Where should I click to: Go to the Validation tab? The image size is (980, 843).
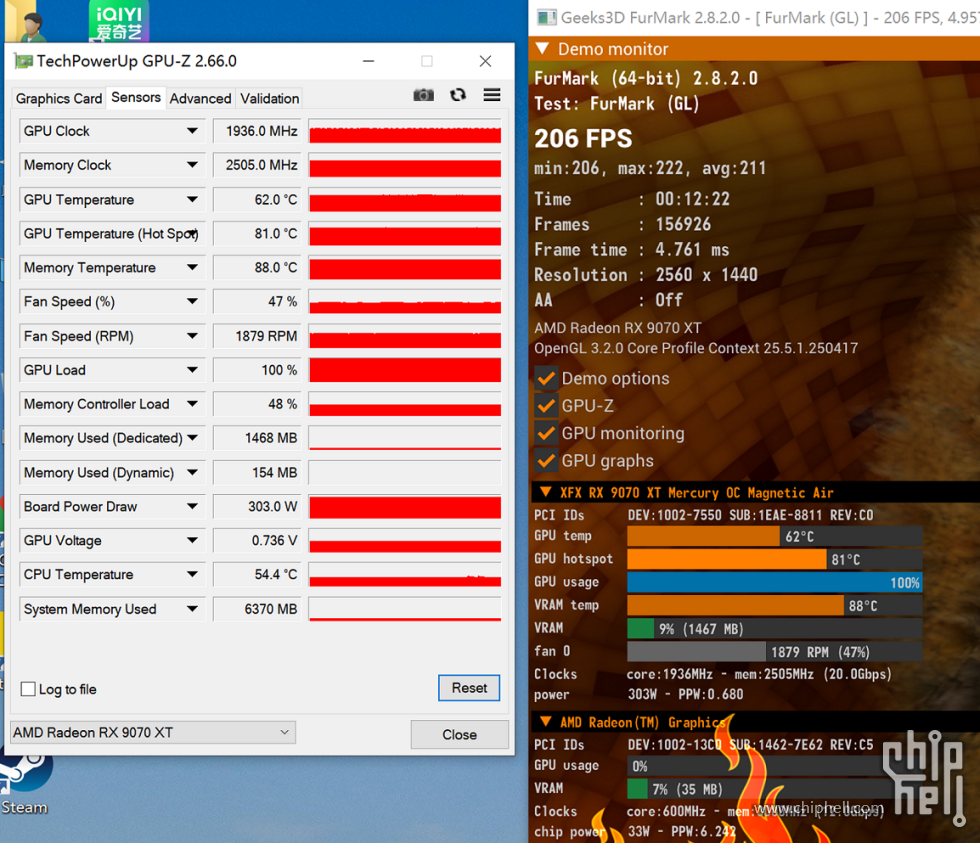pyautogui.click(x=269, y=99)
